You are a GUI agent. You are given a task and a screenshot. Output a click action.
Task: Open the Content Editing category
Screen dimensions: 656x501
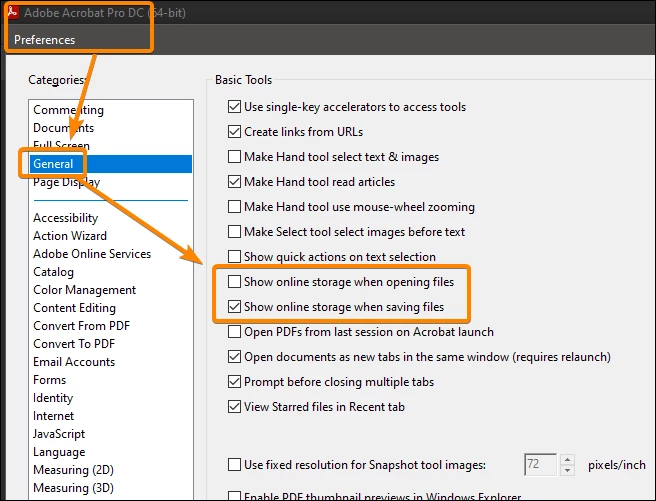[74, 308]
